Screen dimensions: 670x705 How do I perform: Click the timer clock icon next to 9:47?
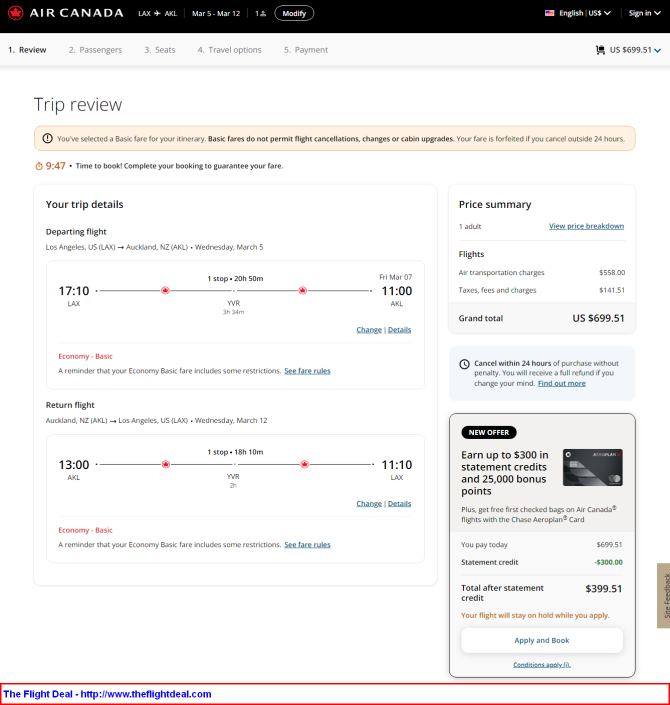point(39,166)
